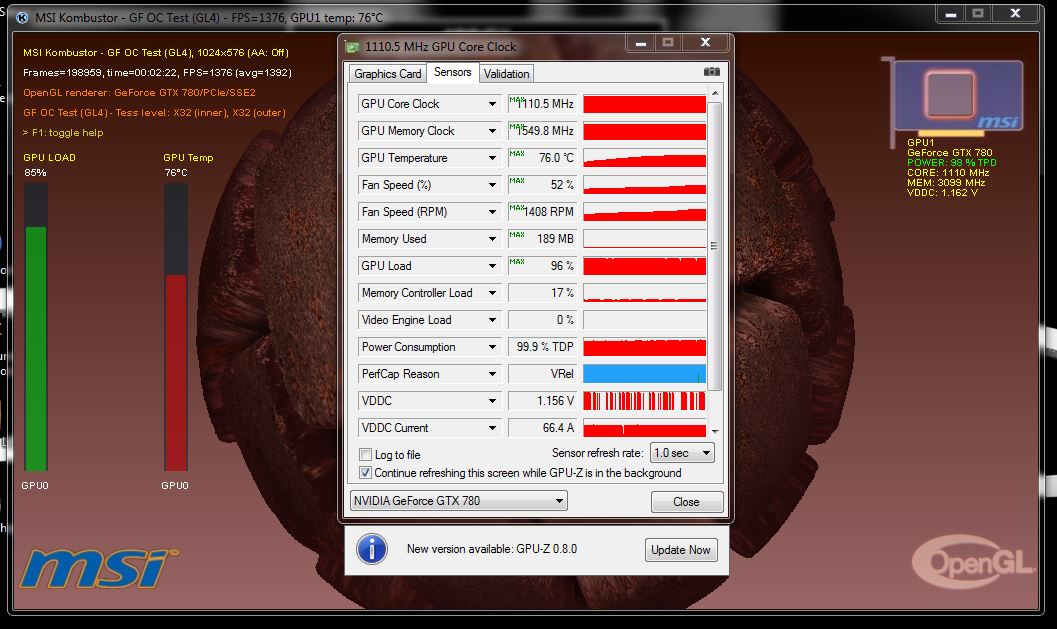Screen dimensions: 1057x629
Task: Click the VDDC voltage graph
Action: point(644,400)
